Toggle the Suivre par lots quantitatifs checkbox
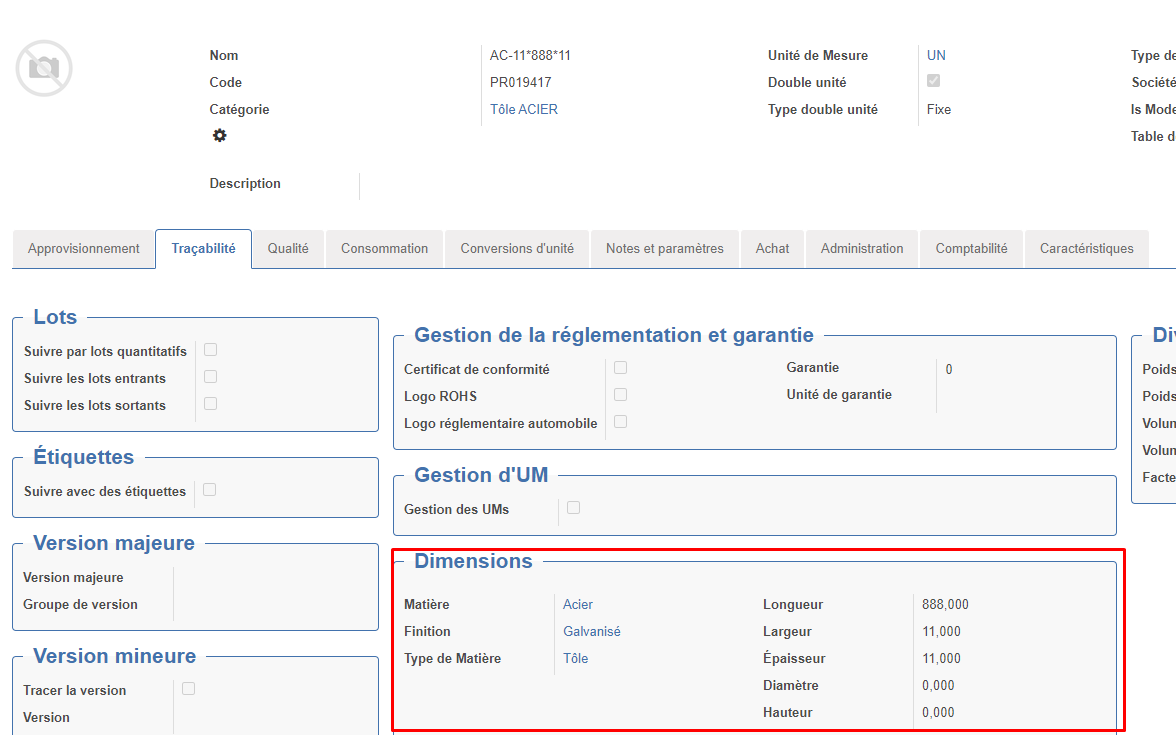 [x=210, y=350]
